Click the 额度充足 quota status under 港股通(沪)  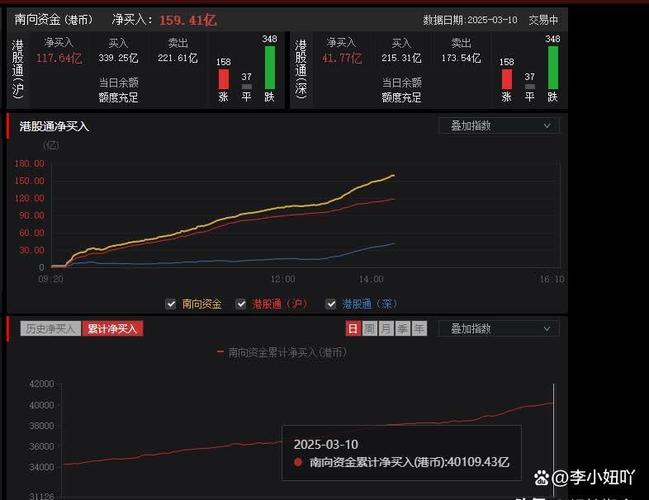tap(118, 98)
